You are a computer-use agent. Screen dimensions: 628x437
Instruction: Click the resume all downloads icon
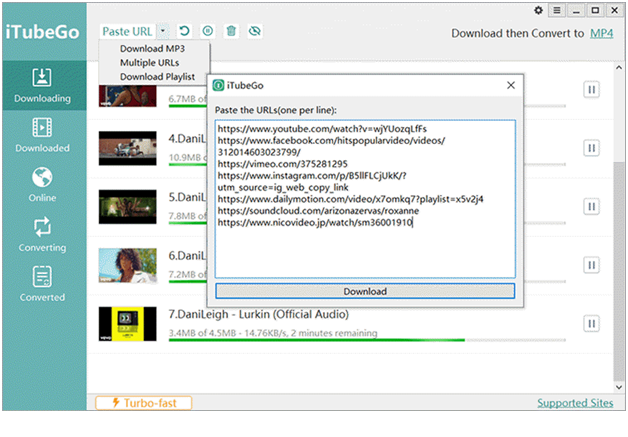point(184,31)
